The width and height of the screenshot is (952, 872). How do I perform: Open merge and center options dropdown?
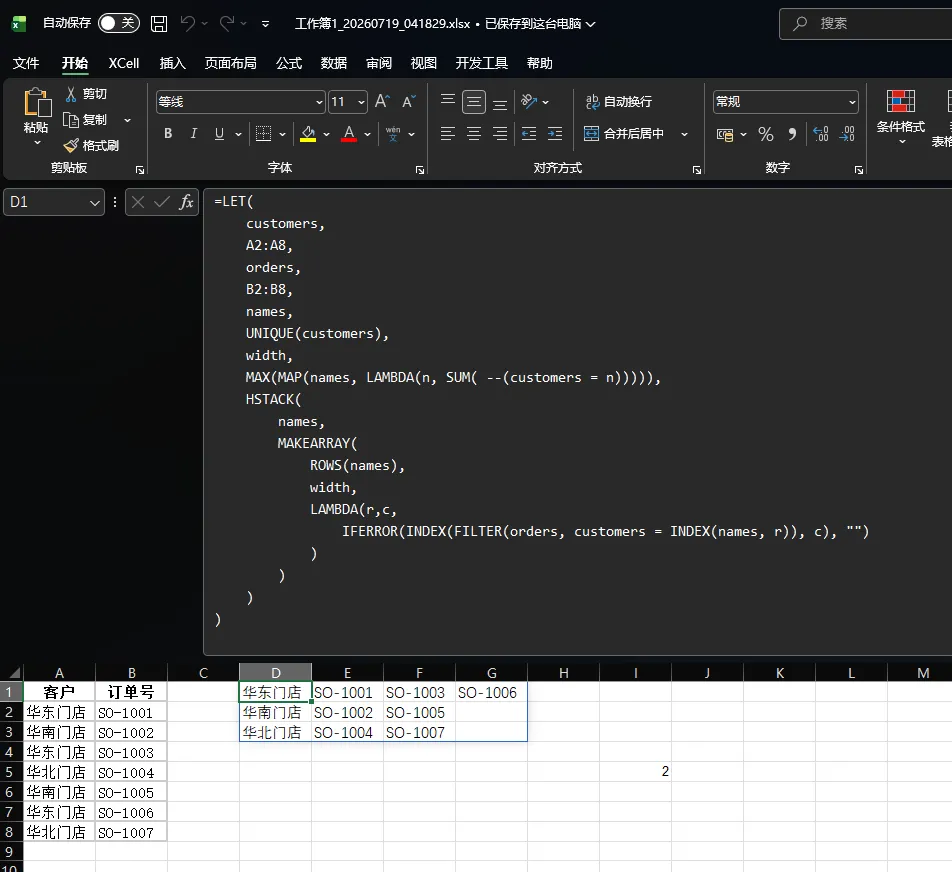tap(684, 134)
